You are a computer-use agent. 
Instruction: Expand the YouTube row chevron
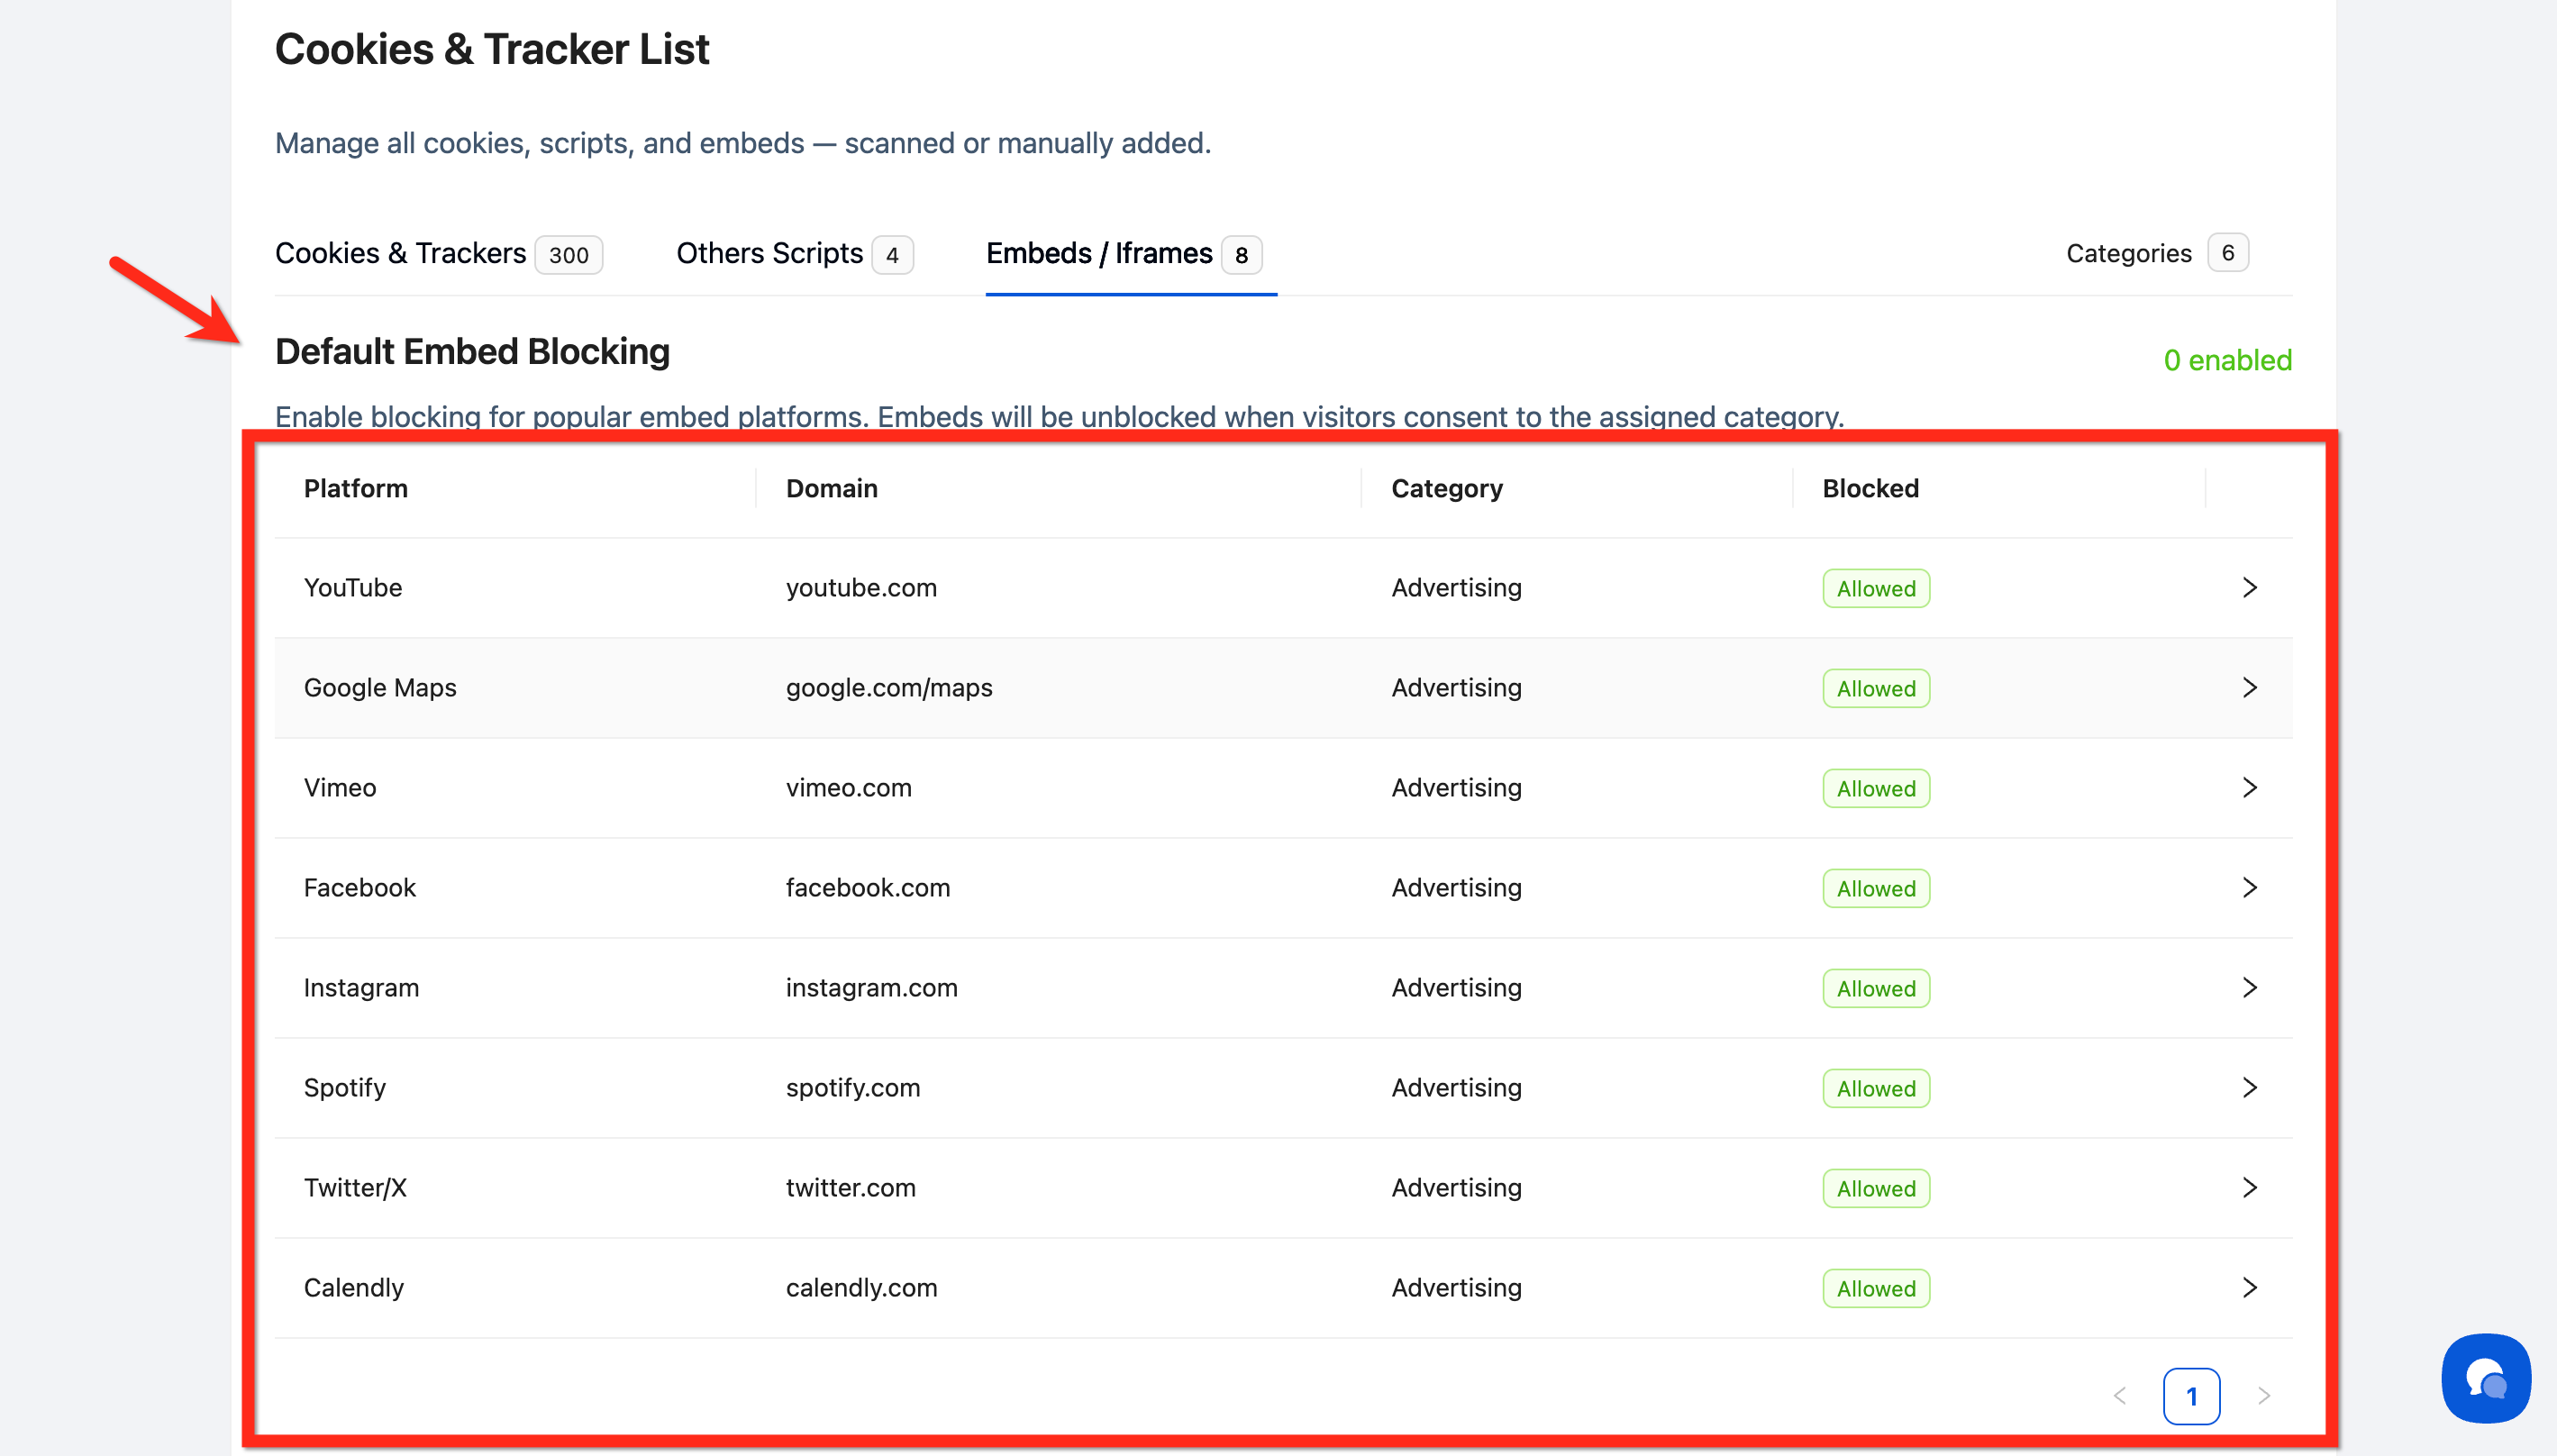(2249, 588)
